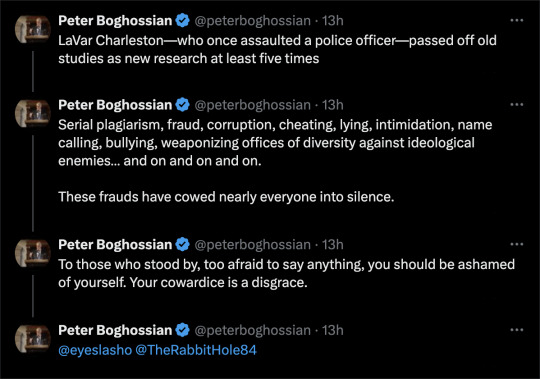Open more options on first tweet

517,20
